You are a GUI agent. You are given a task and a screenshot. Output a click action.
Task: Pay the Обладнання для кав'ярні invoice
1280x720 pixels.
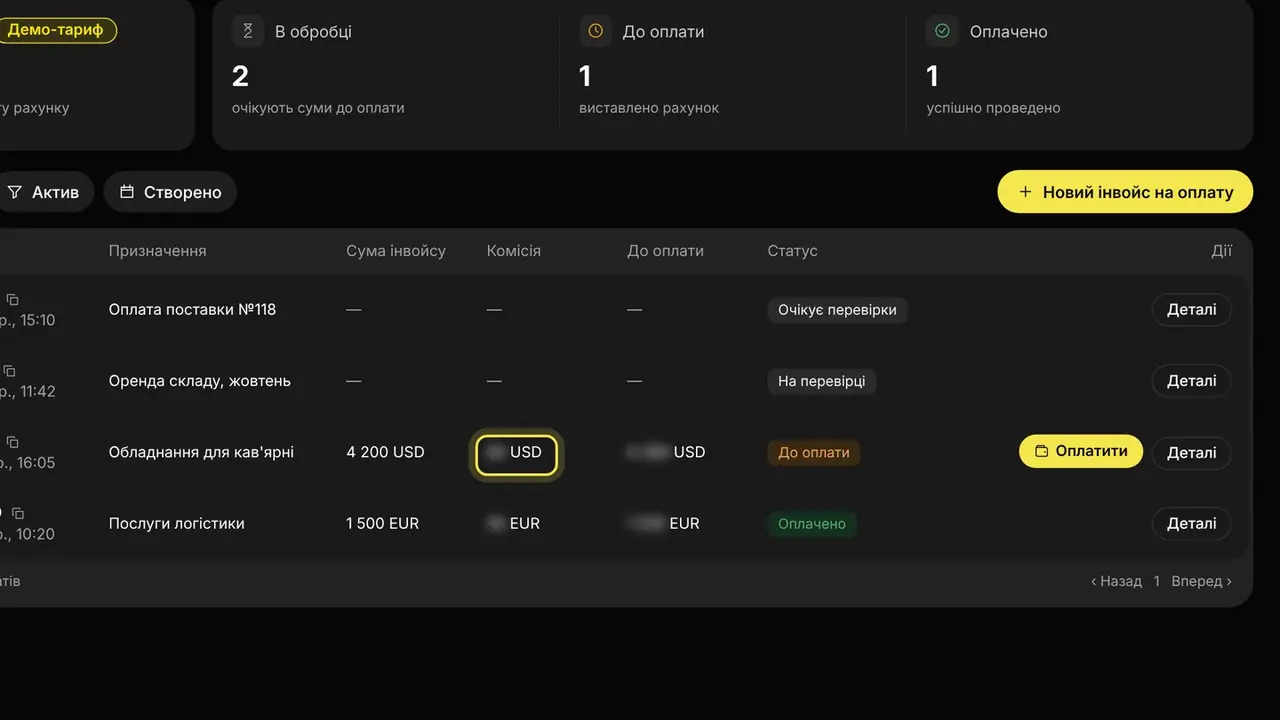pos(1081,451)
